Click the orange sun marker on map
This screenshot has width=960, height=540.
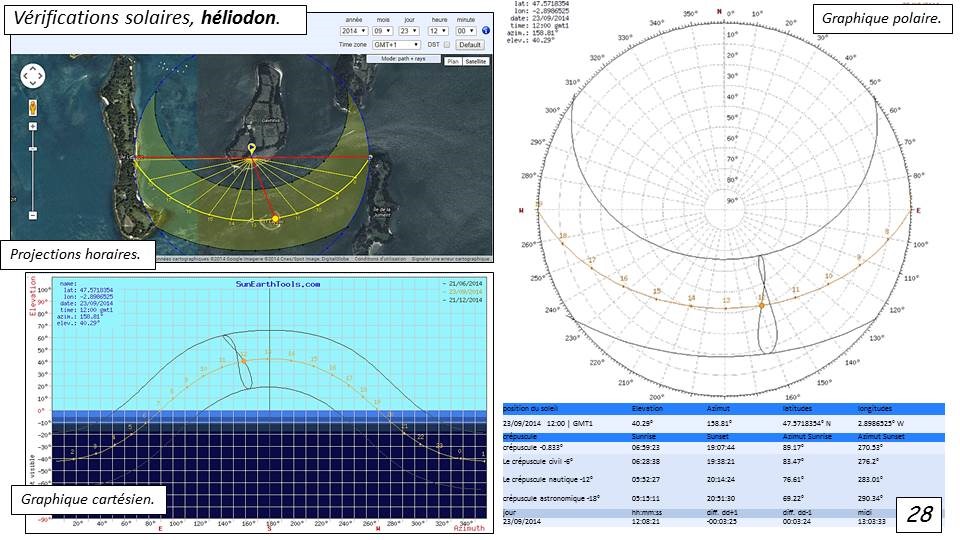coord(276,218)
